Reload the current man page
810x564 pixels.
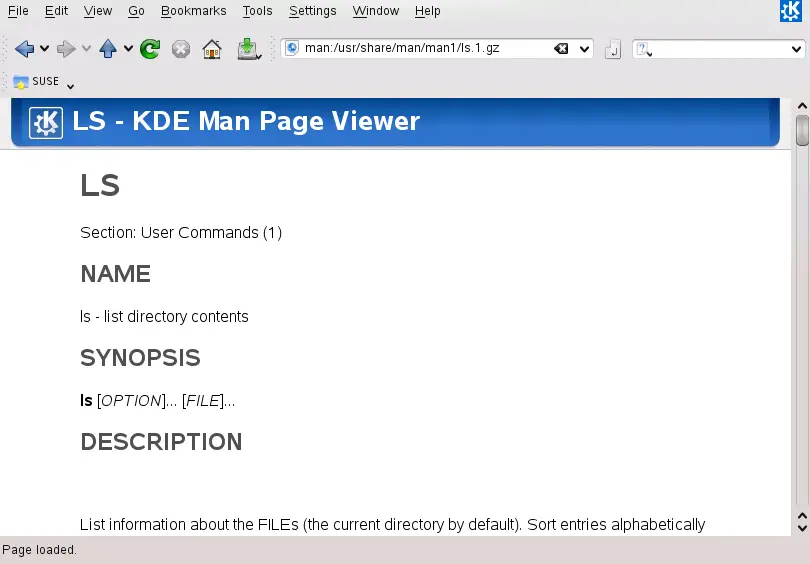(x=150, y=49)
